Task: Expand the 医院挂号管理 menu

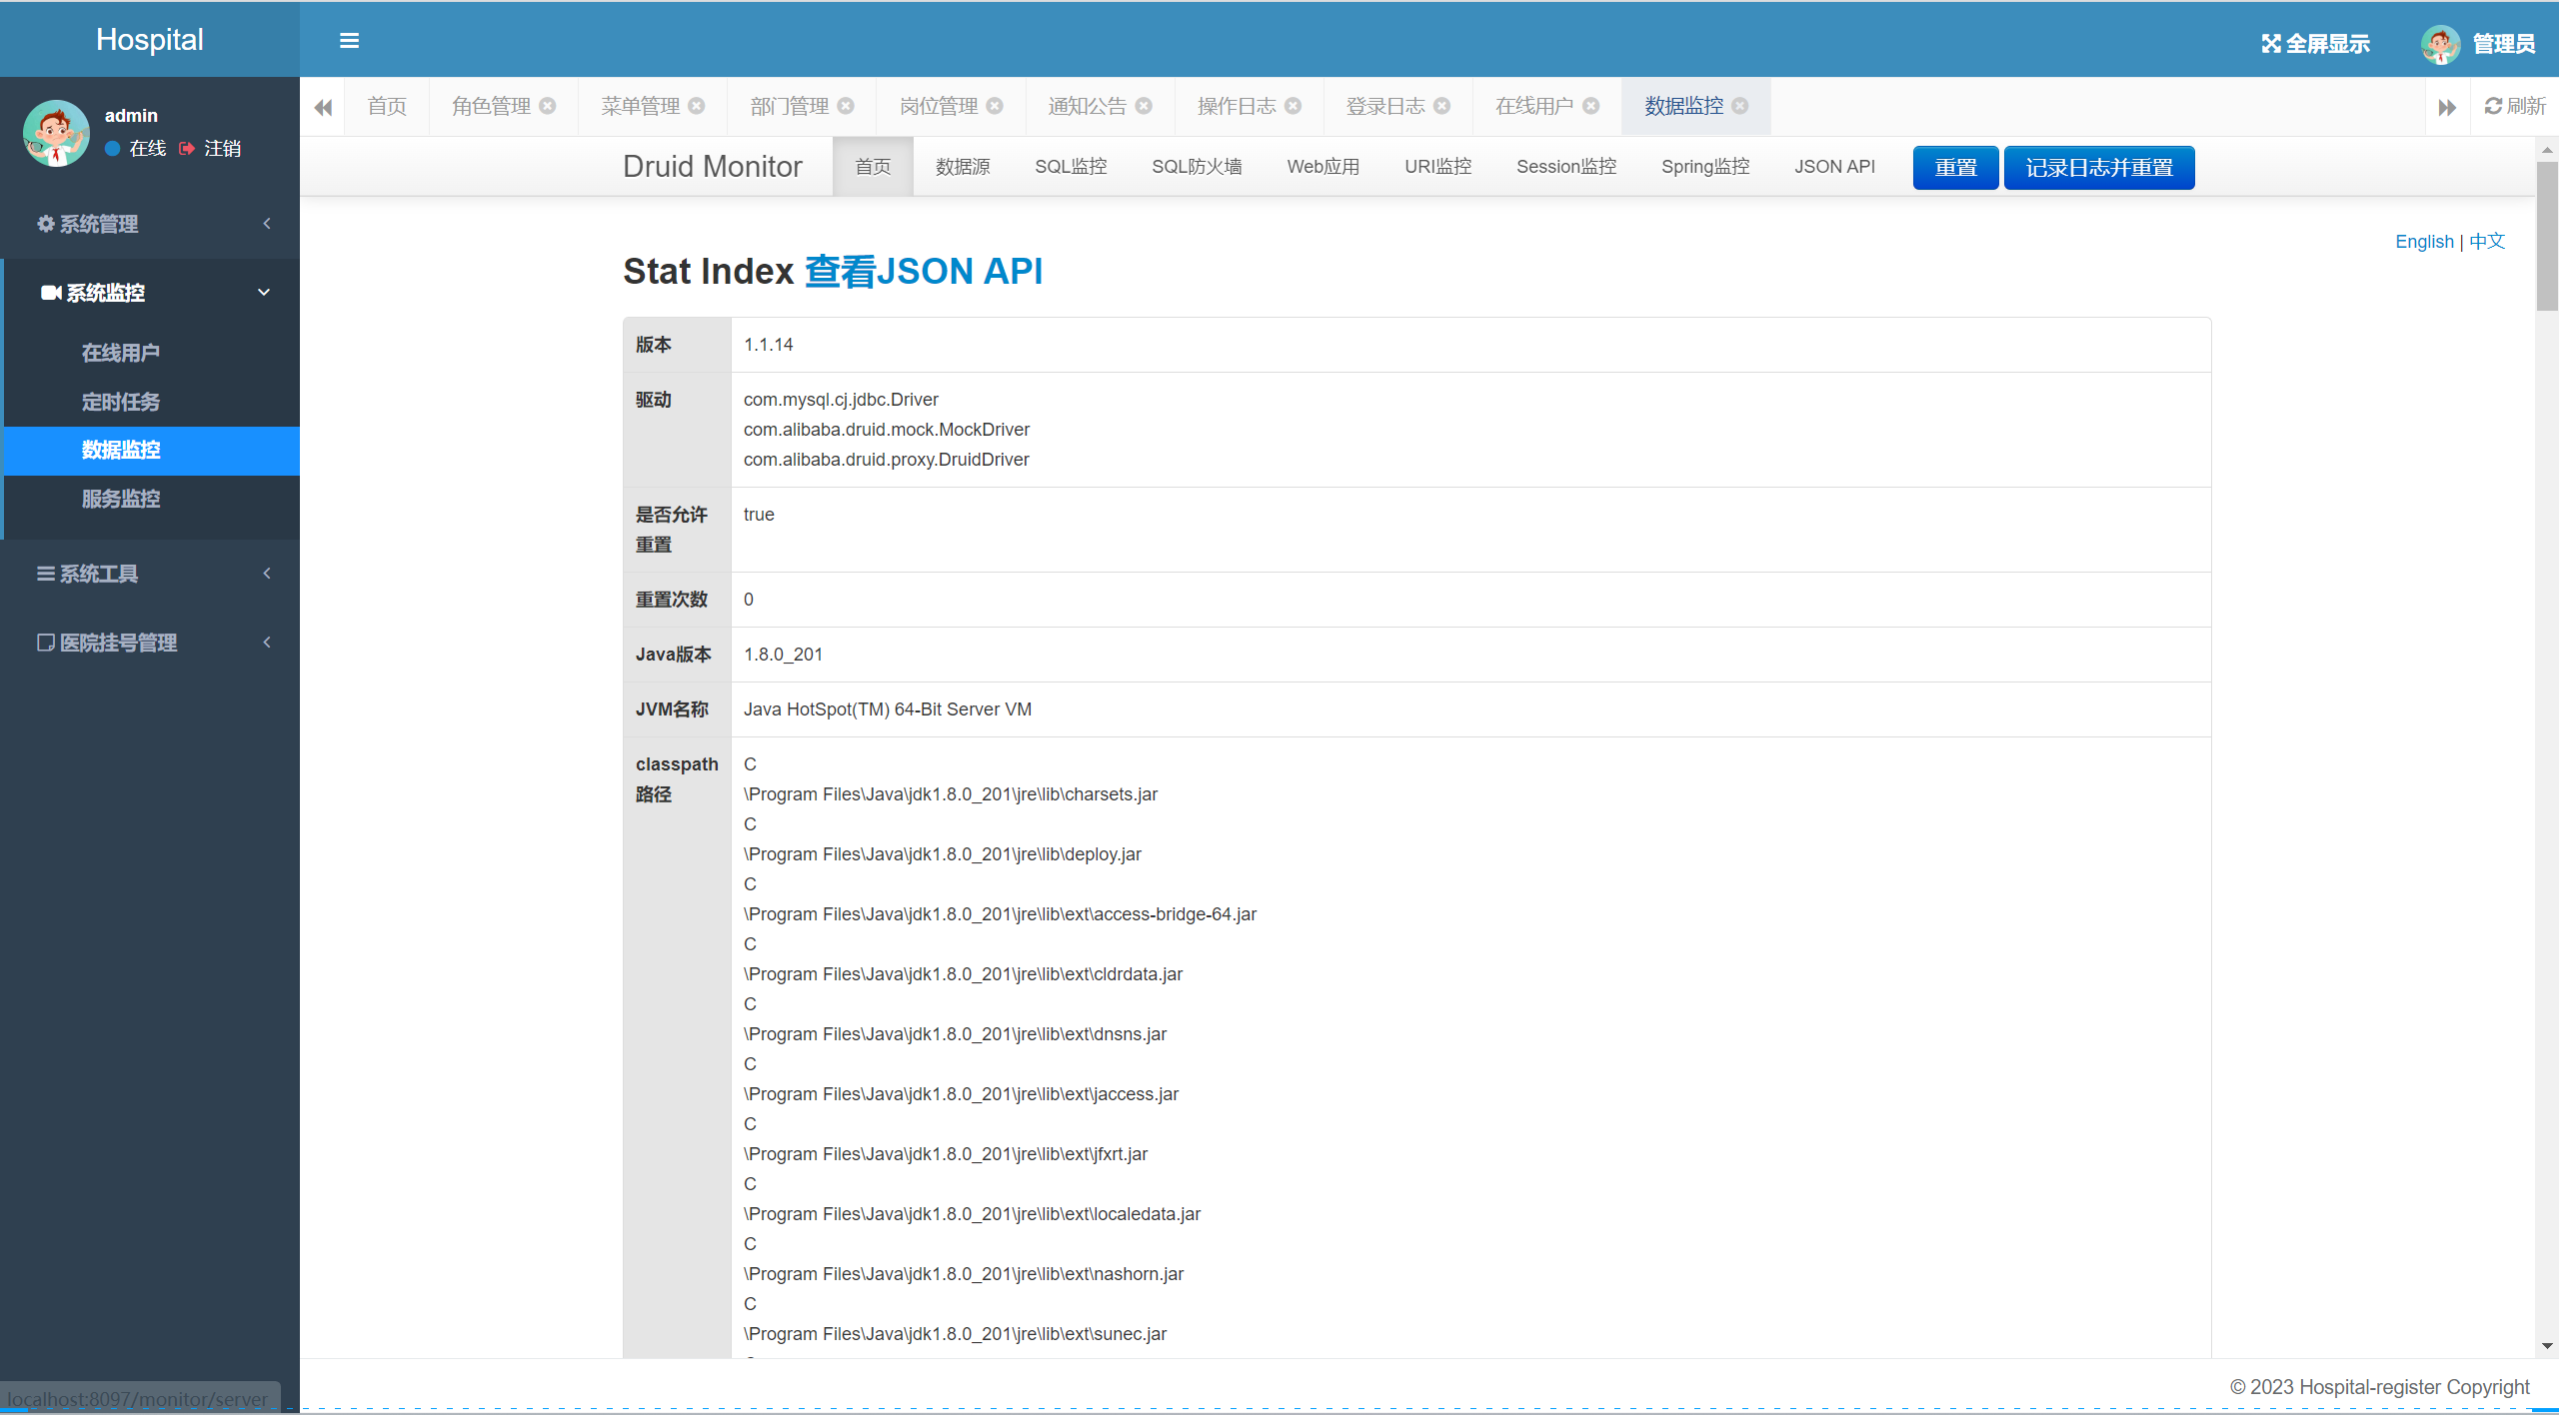Action: point(150,643)
